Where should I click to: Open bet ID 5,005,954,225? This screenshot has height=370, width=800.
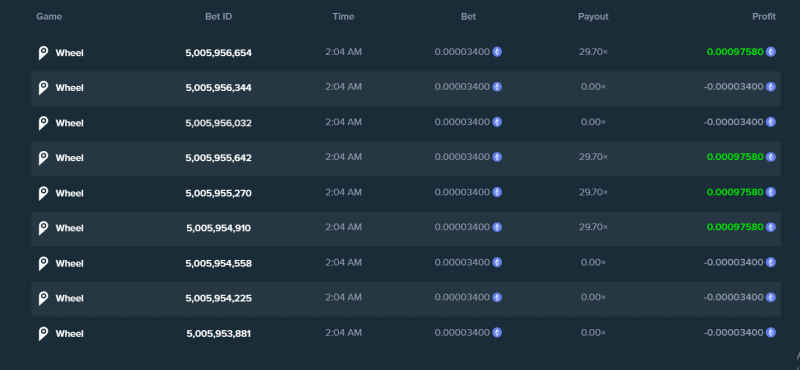pyautogui.click(x=218, y=298)
